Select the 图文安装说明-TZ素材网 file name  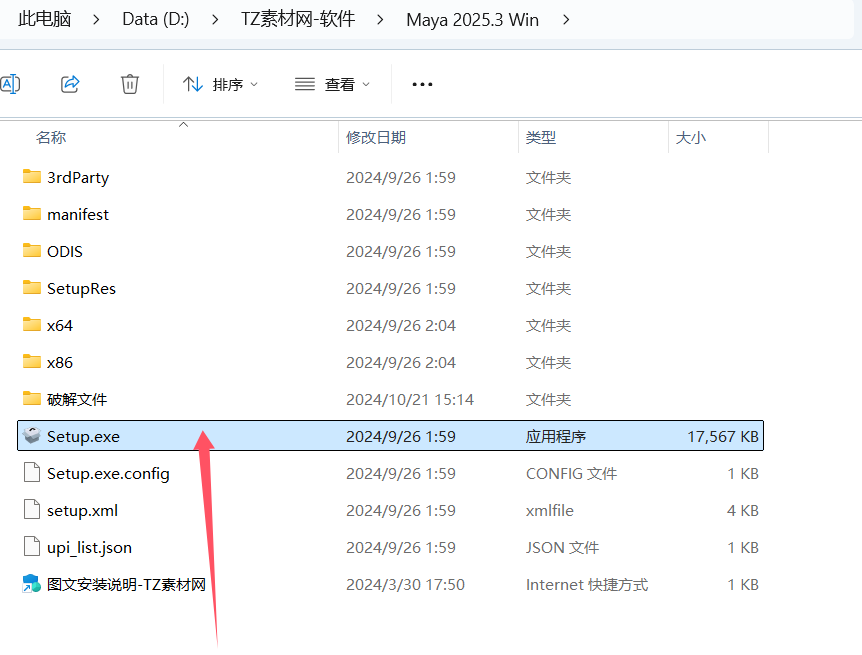(126, 584)
